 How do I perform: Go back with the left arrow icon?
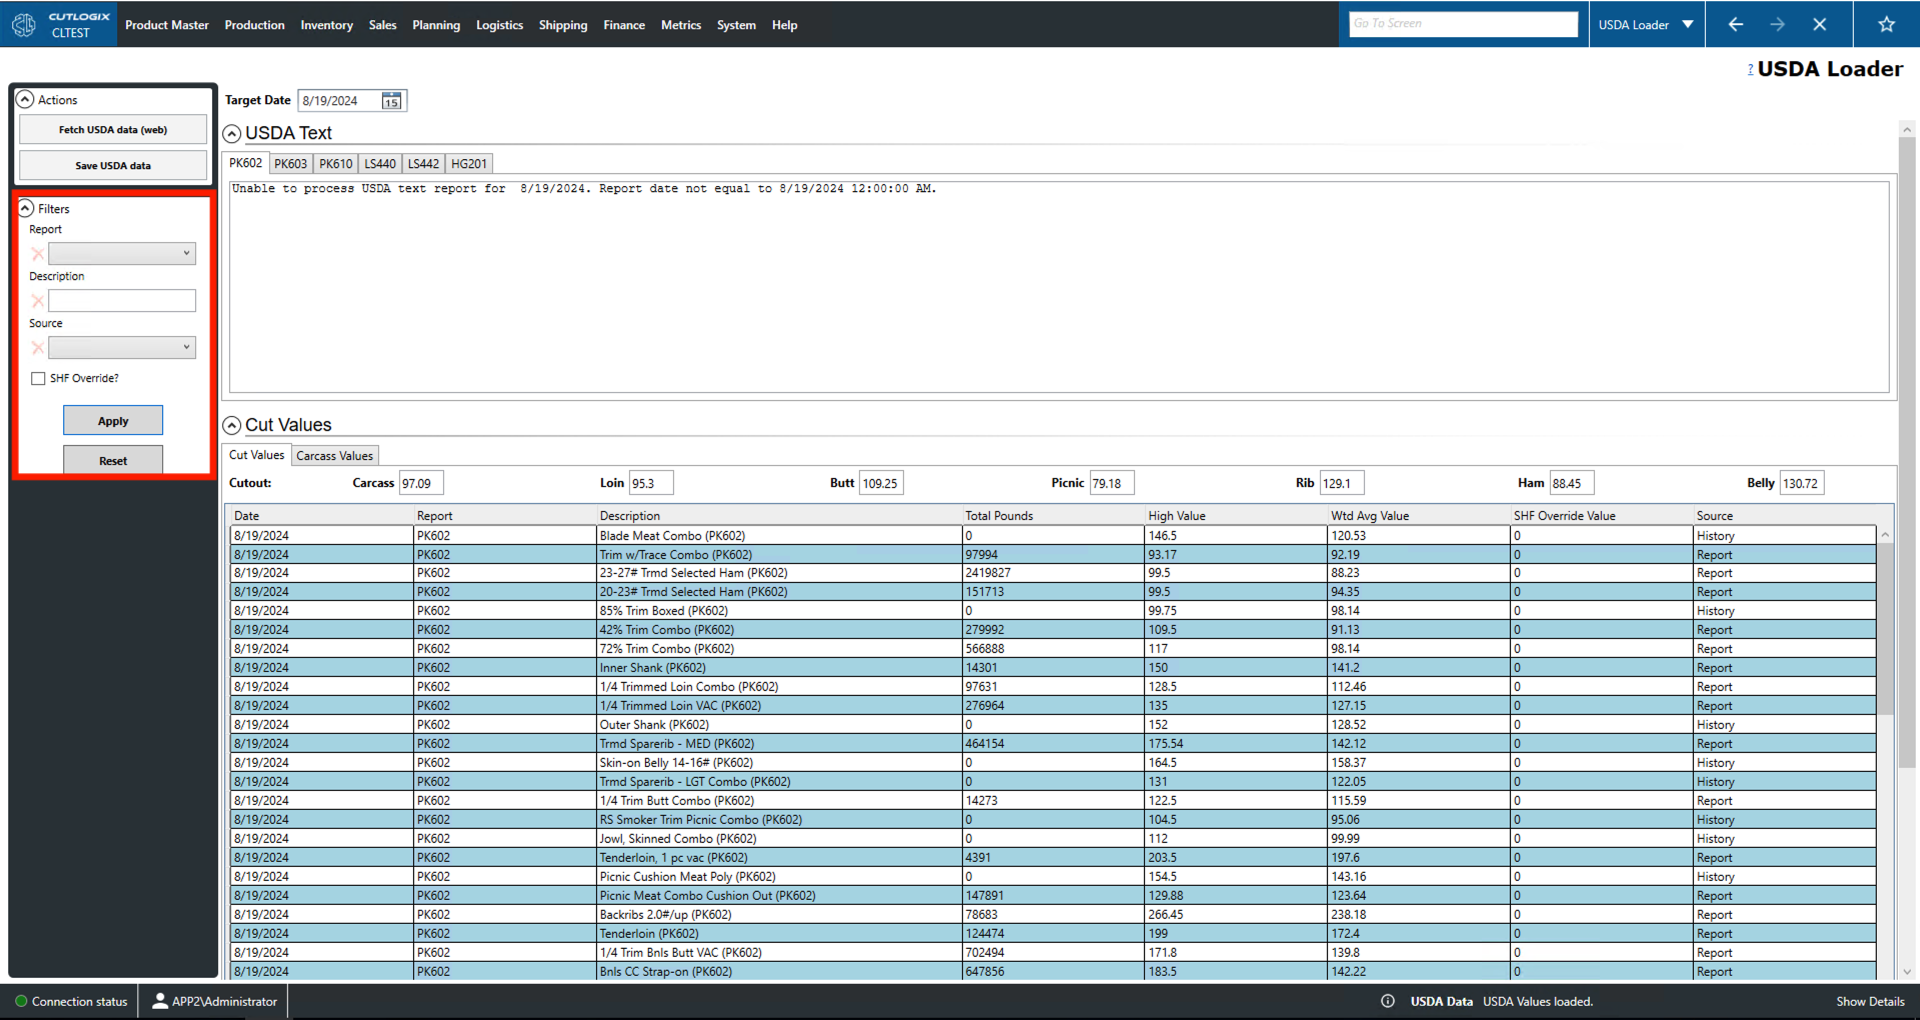(1735, 25)
